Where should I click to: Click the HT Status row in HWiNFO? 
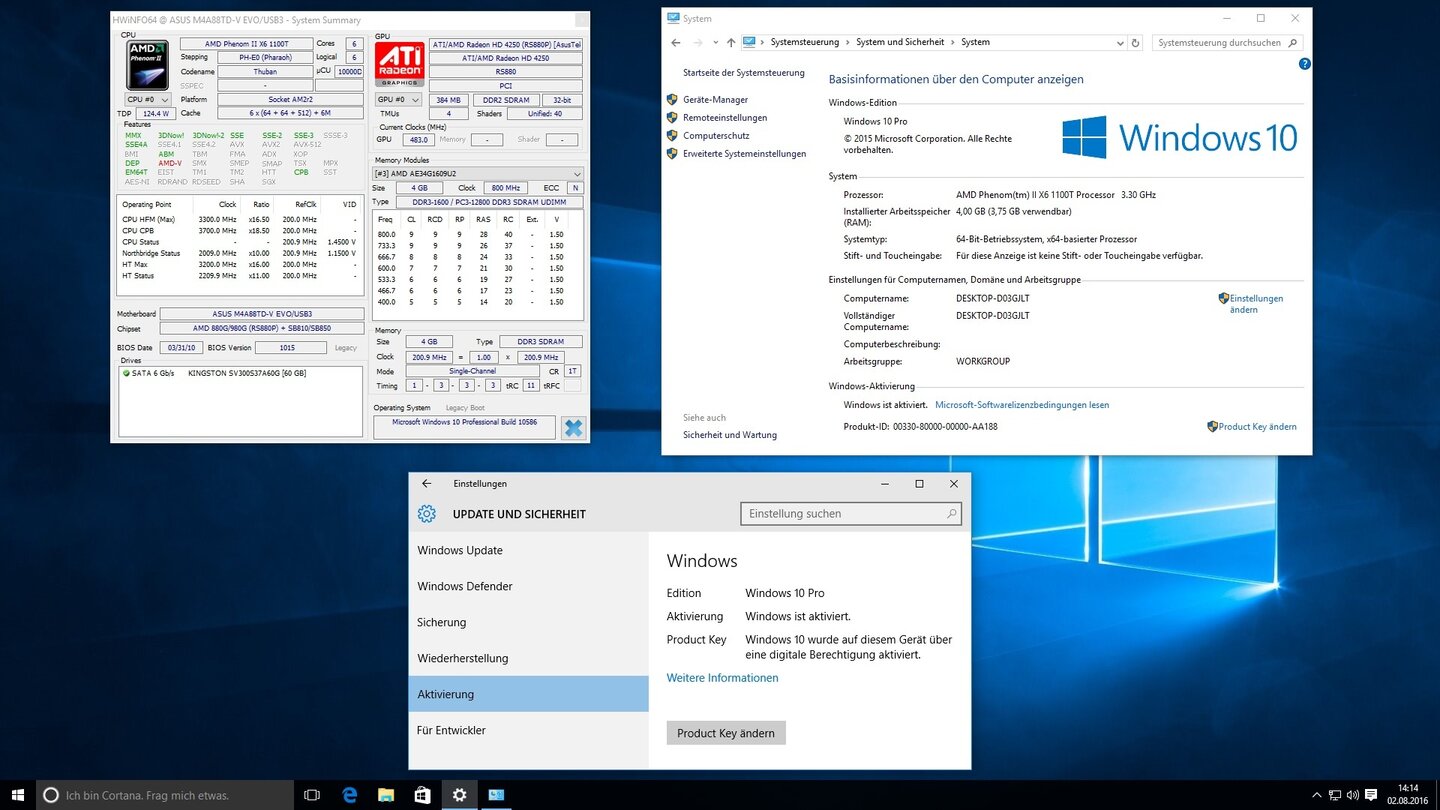coord(239,275)
